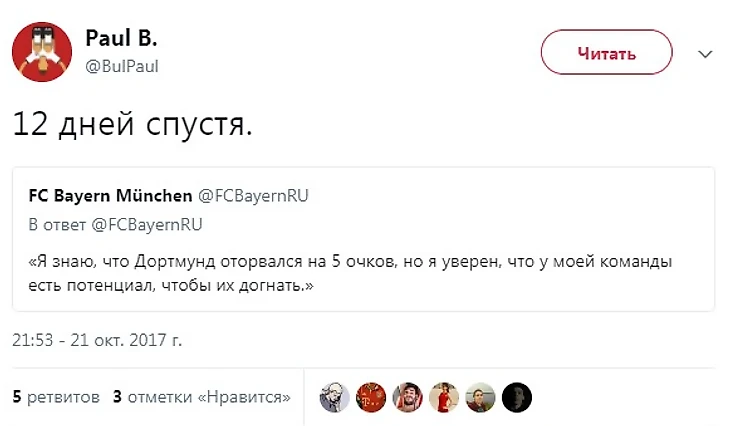
Task: Click the word "ретвитов" in the stats row
Action: (x=63, y=397)
